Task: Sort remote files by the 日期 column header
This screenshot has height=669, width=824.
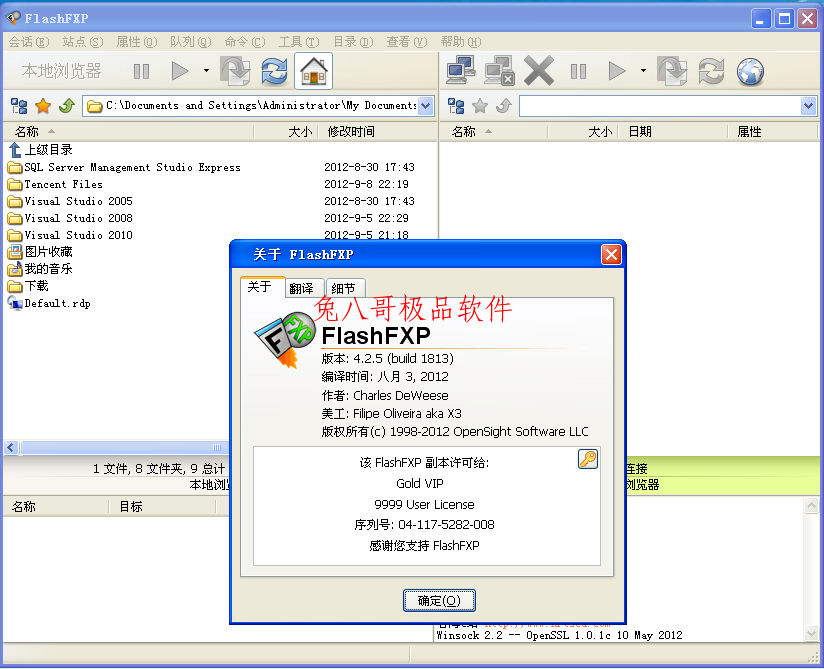Action: tap(673, 131)
